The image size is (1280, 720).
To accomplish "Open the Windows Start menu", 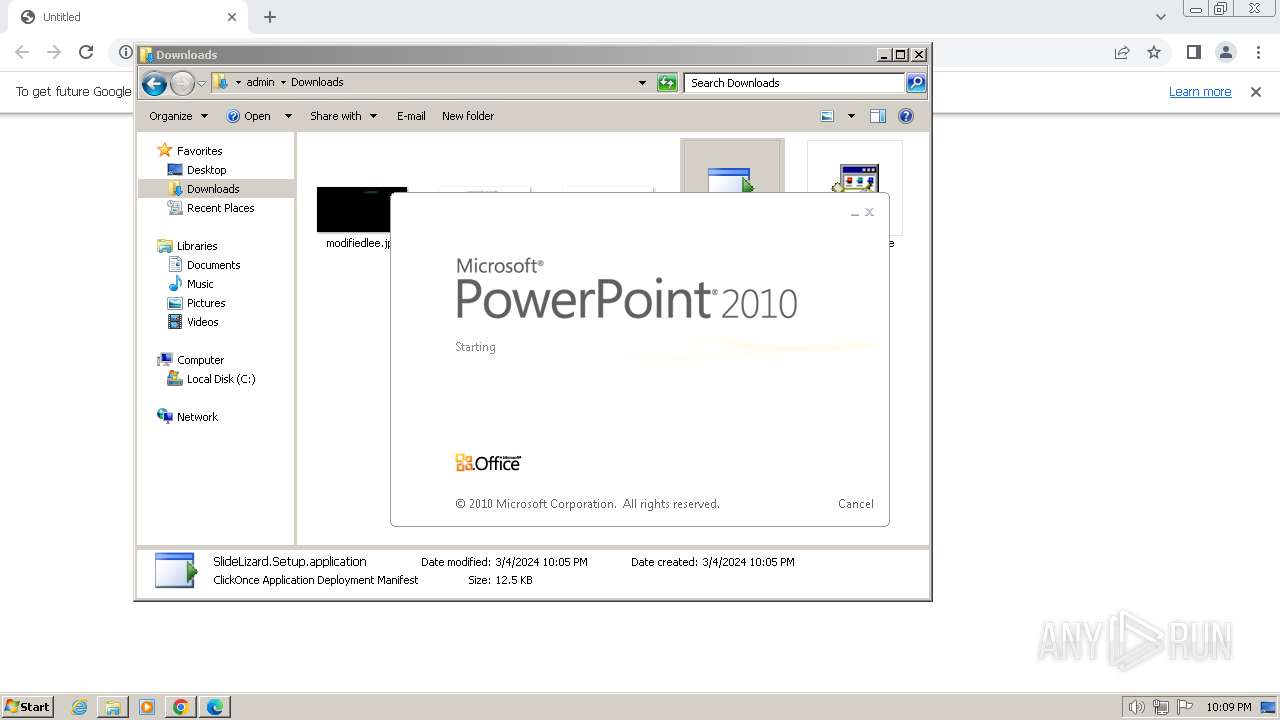I will point(28,706).
